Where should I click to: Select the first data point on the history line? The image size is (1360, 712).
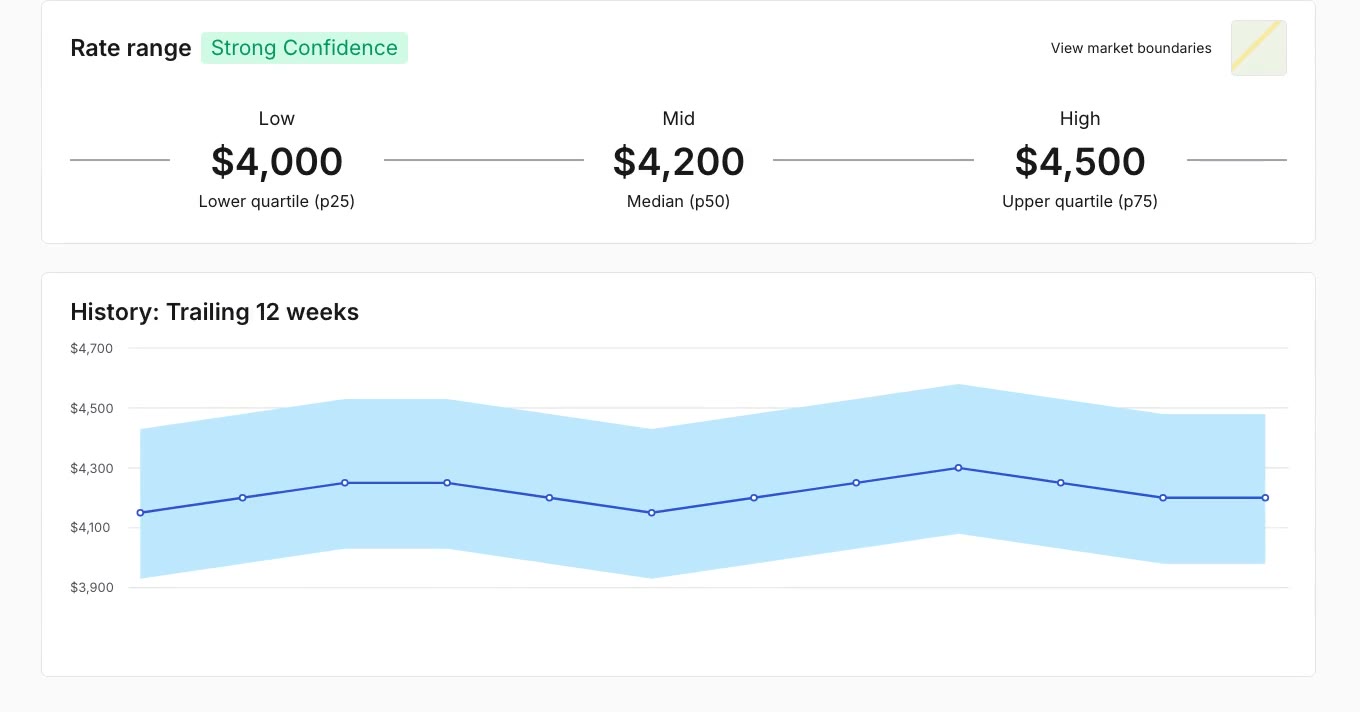tap(140, 513)
